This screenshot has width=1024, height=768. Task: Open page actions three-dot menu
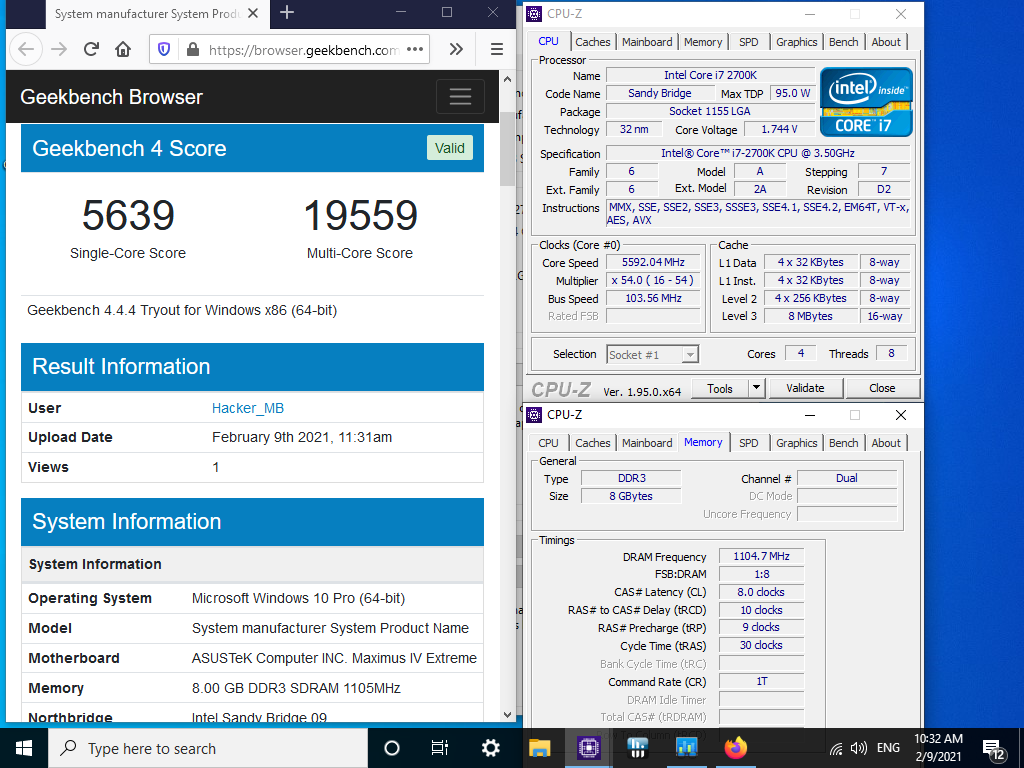415,49
